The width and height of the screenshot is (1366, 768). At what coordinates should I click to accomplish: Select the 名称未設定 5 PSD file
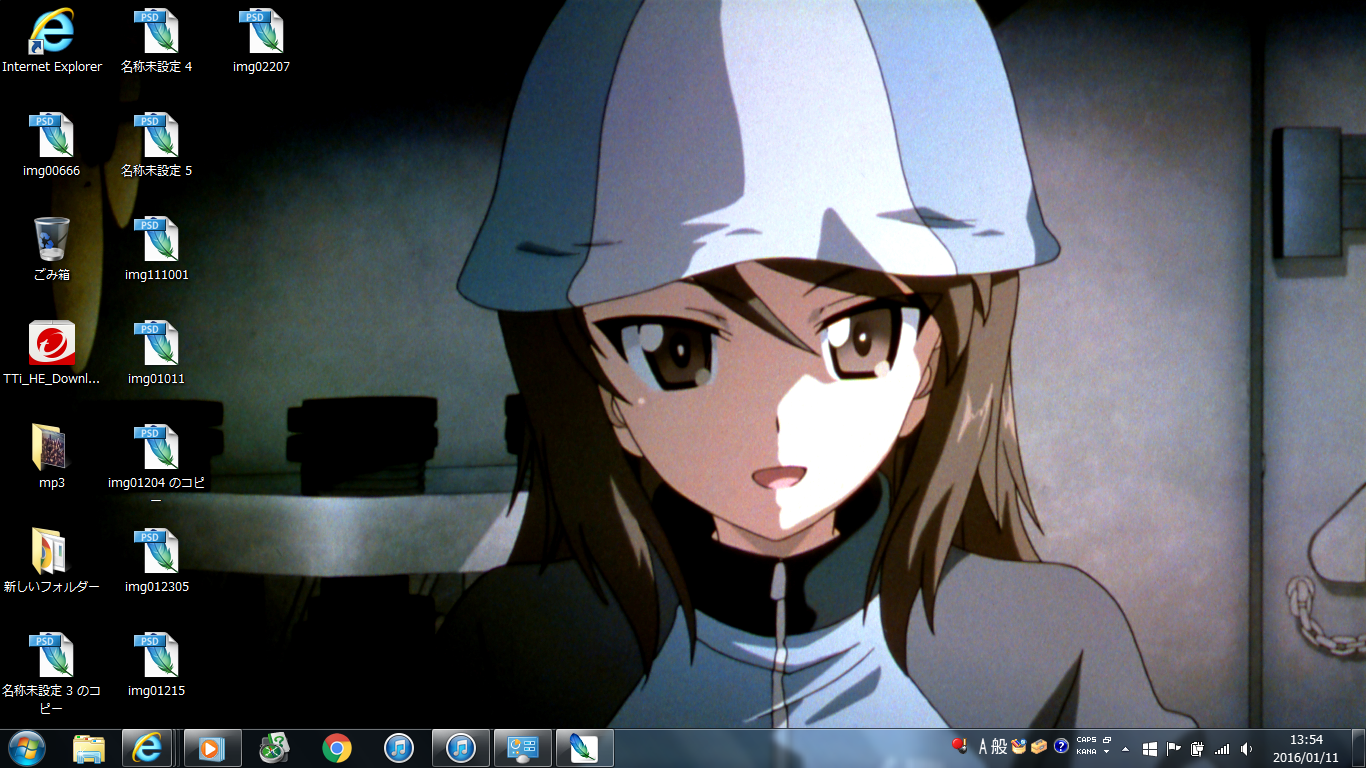[156, 145]
